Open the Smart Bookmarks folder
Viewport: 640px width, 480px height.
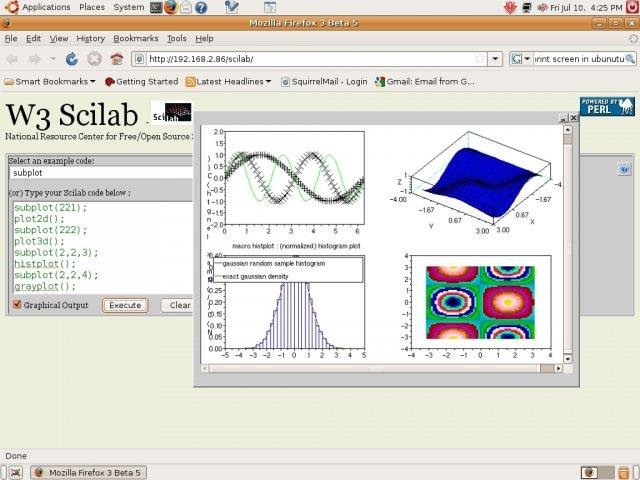coord(49,82)
